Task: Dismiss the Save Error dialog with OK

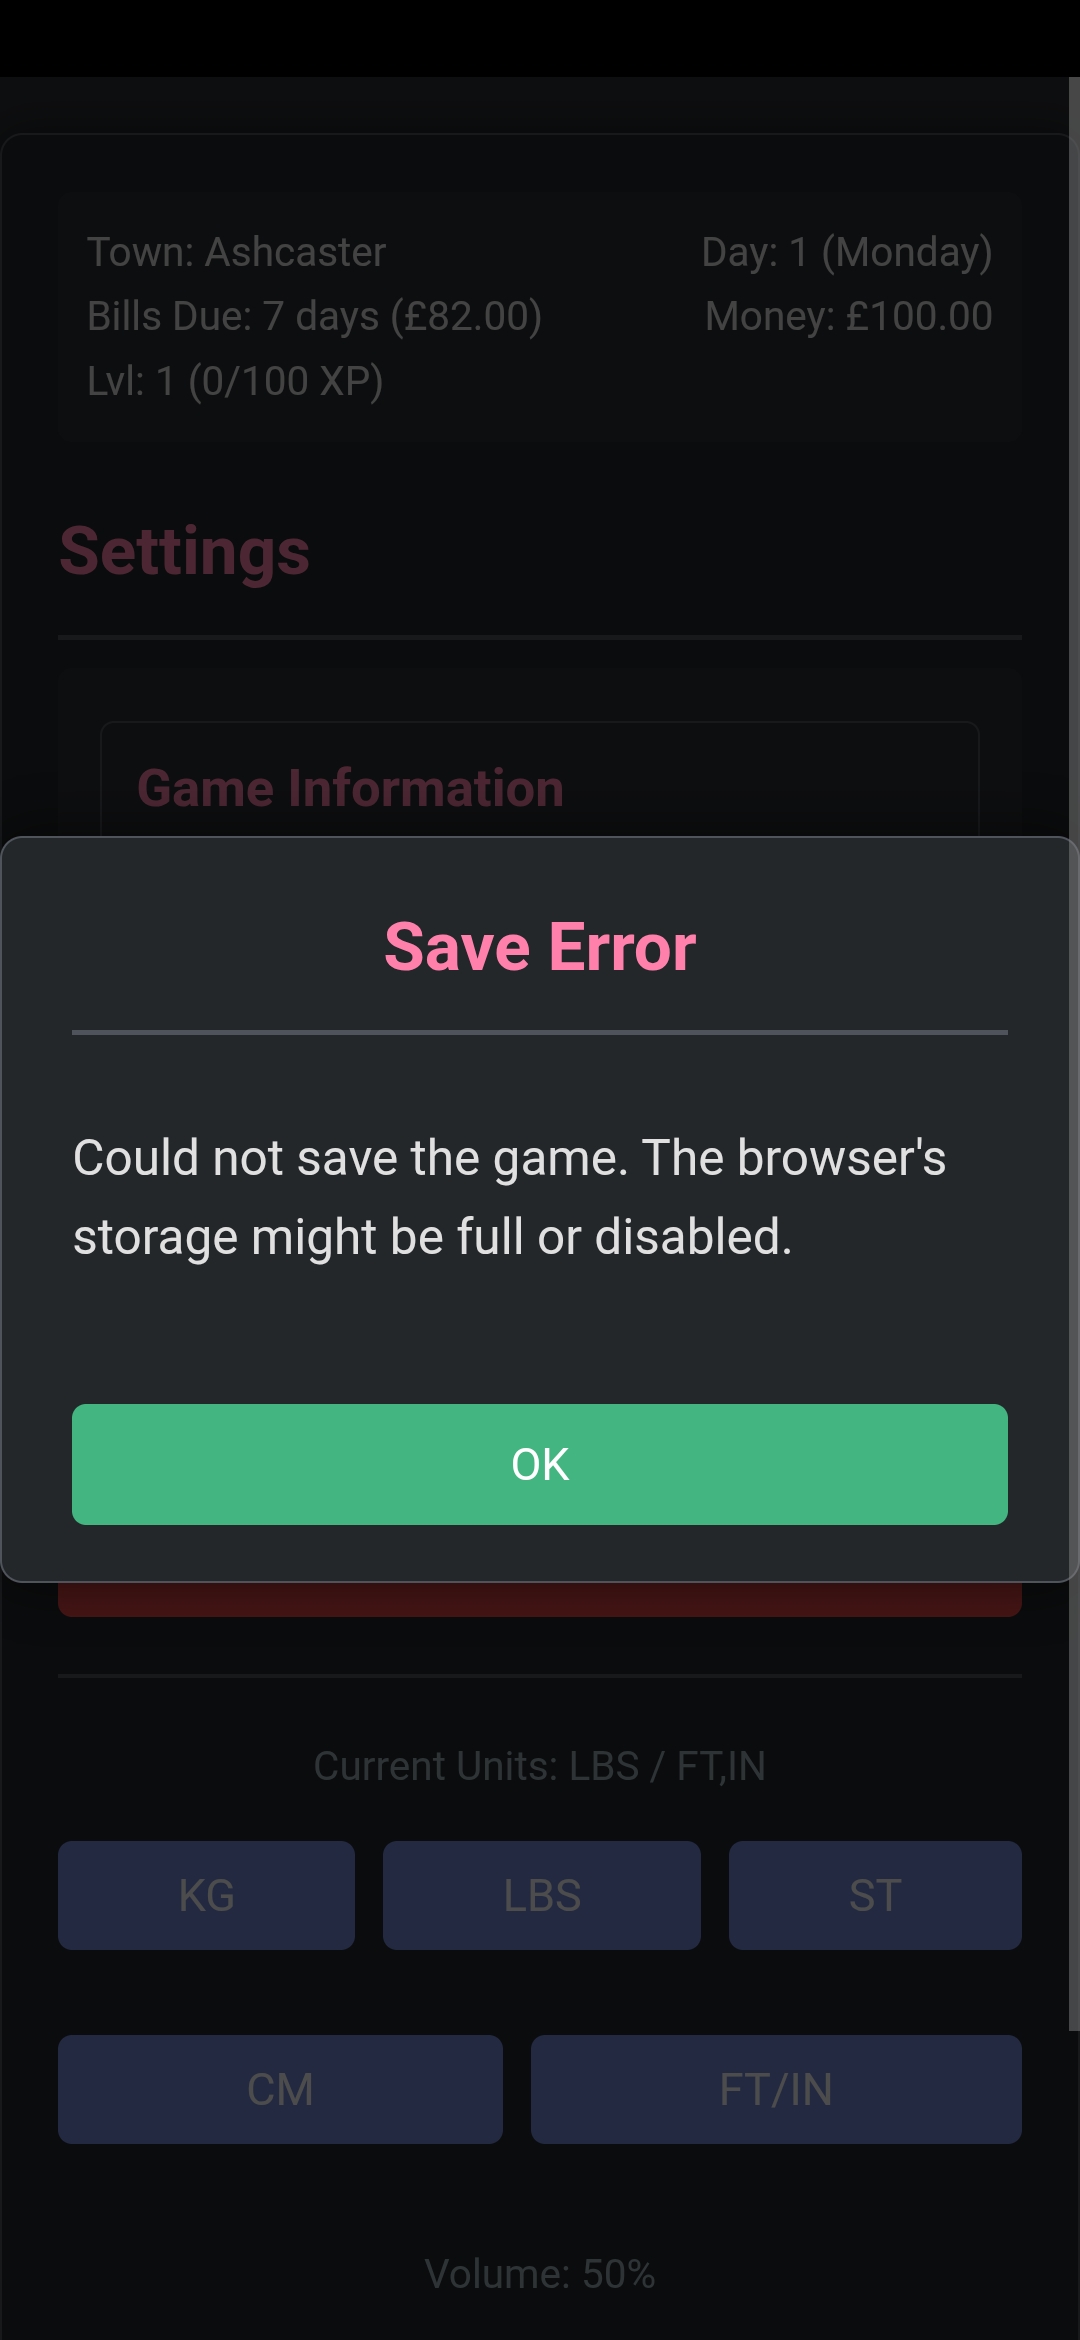Action: click(x=540, y=1464)
